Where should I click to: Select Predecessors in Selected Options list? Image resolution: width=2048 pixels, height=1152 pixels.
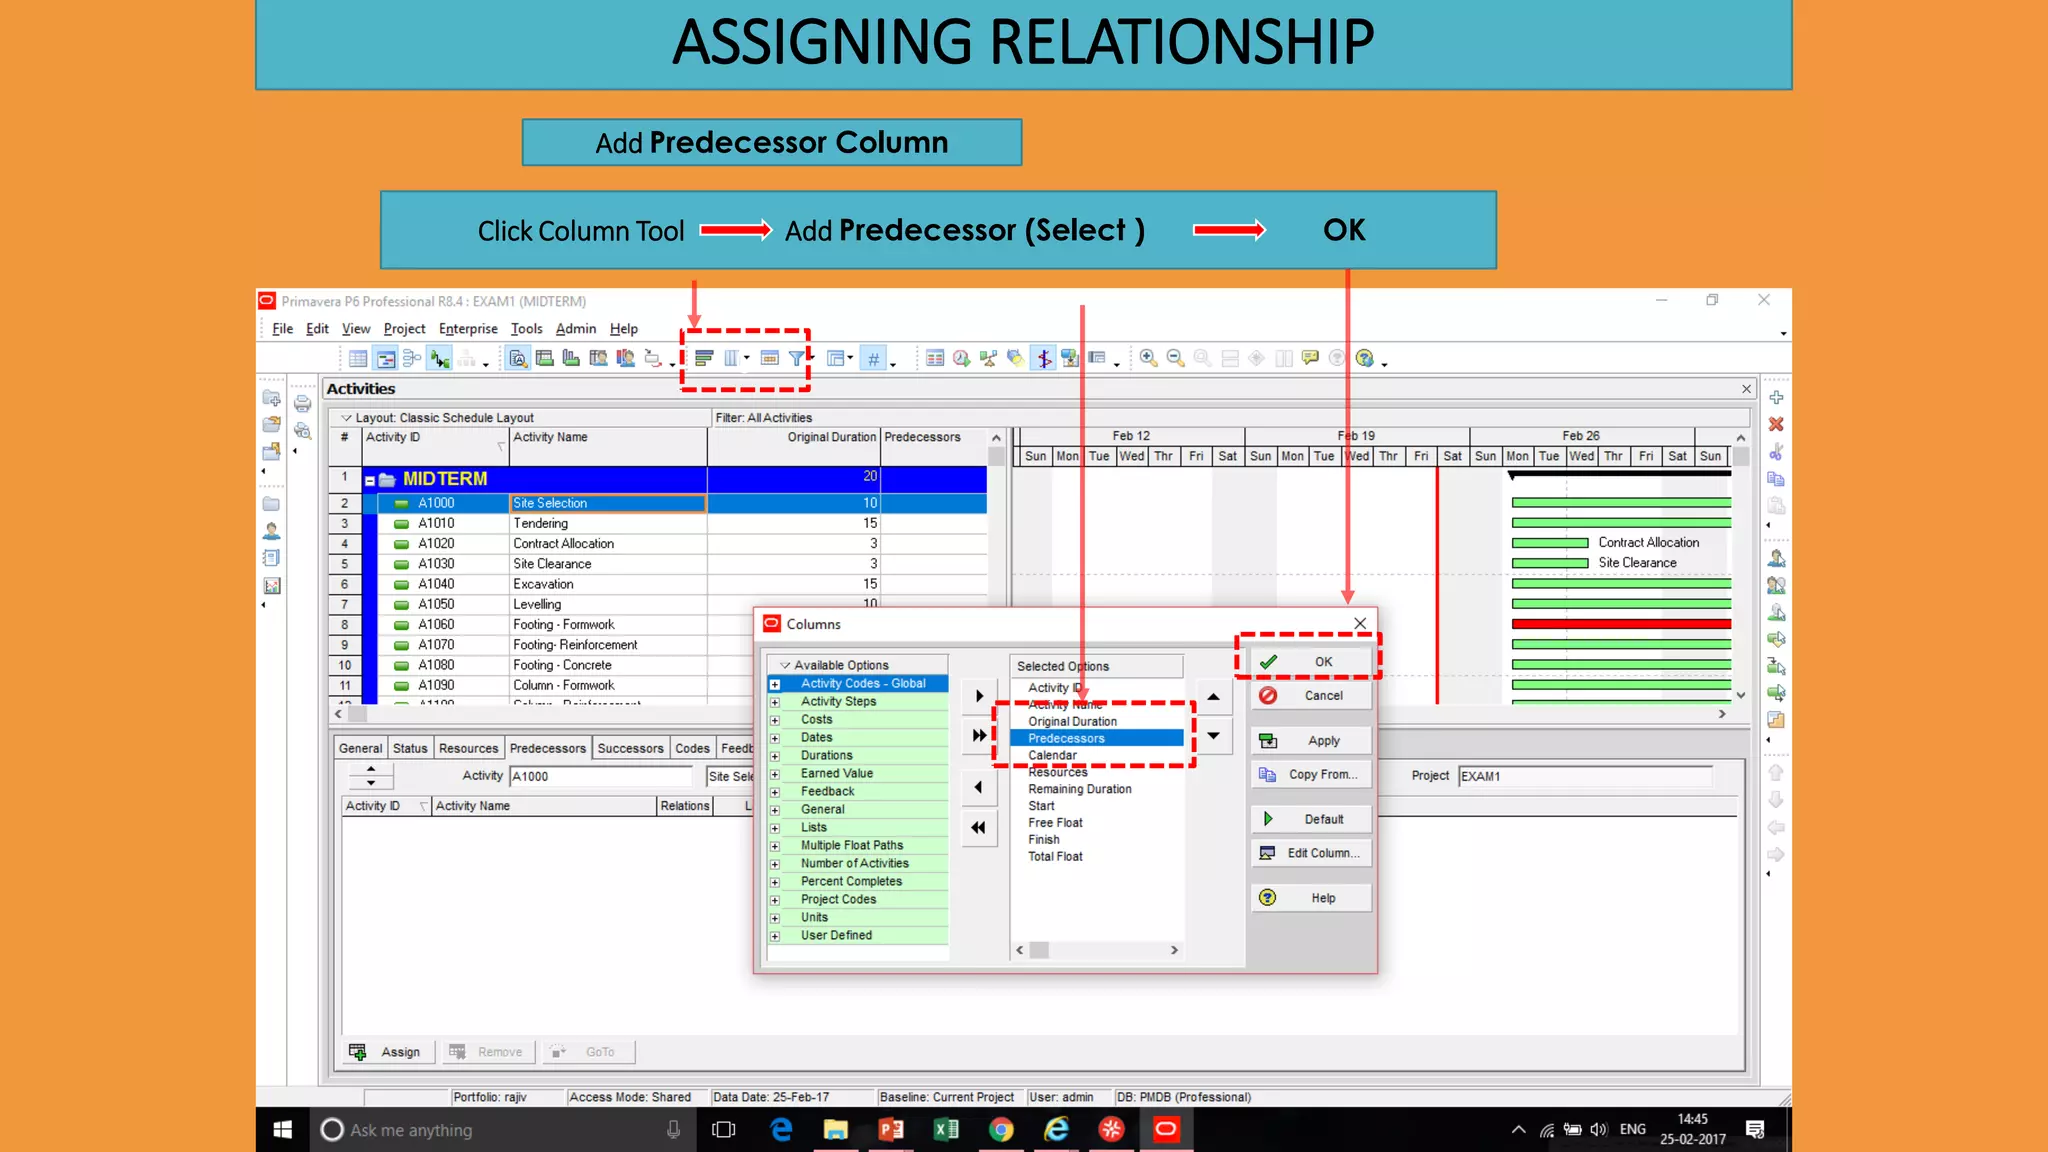[x=1066, y=738]
